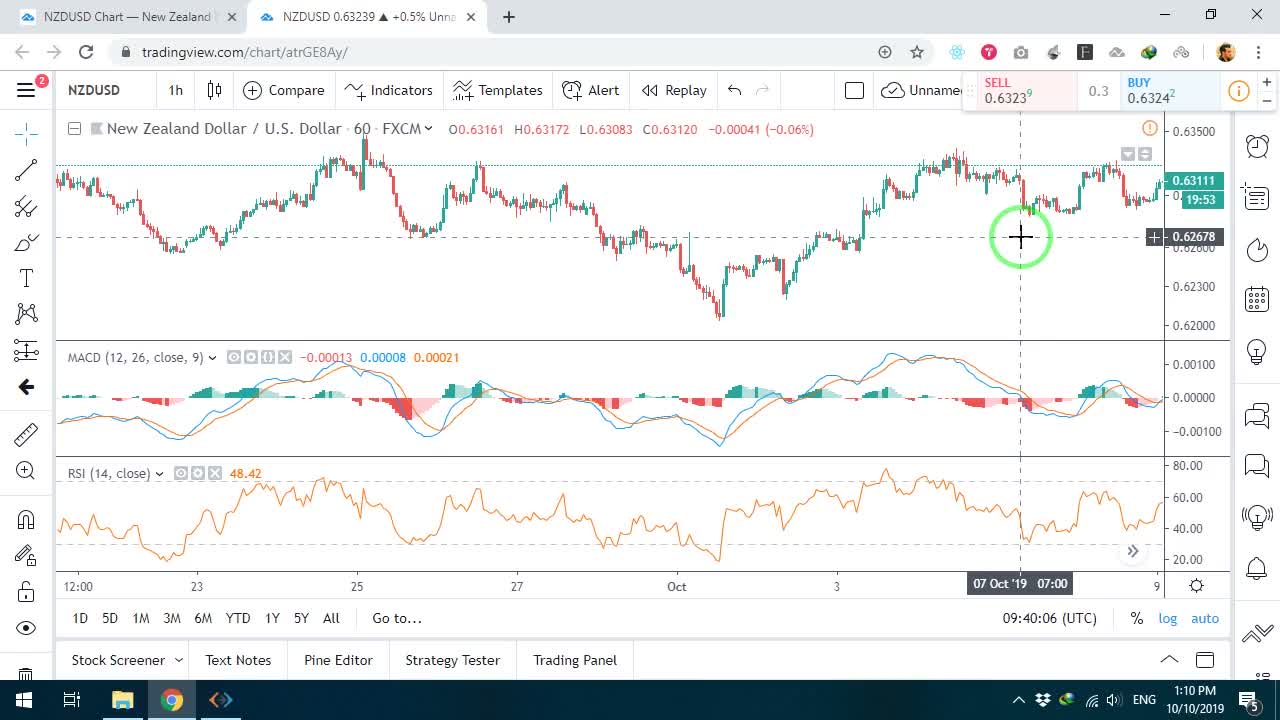This screenshot has height=720, width=1280.
Task: Open indicator Templates menu
Action: 497,90
